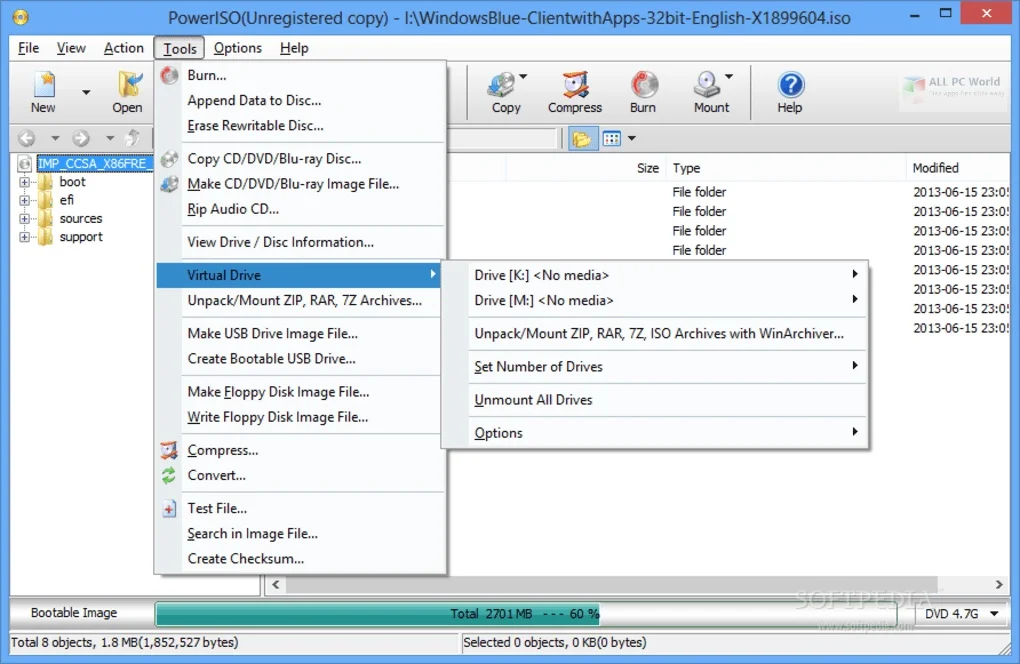1020x664 pixels.
Task: Open the DVD 4.7G media size dropdown
Action: pos(961,614)
